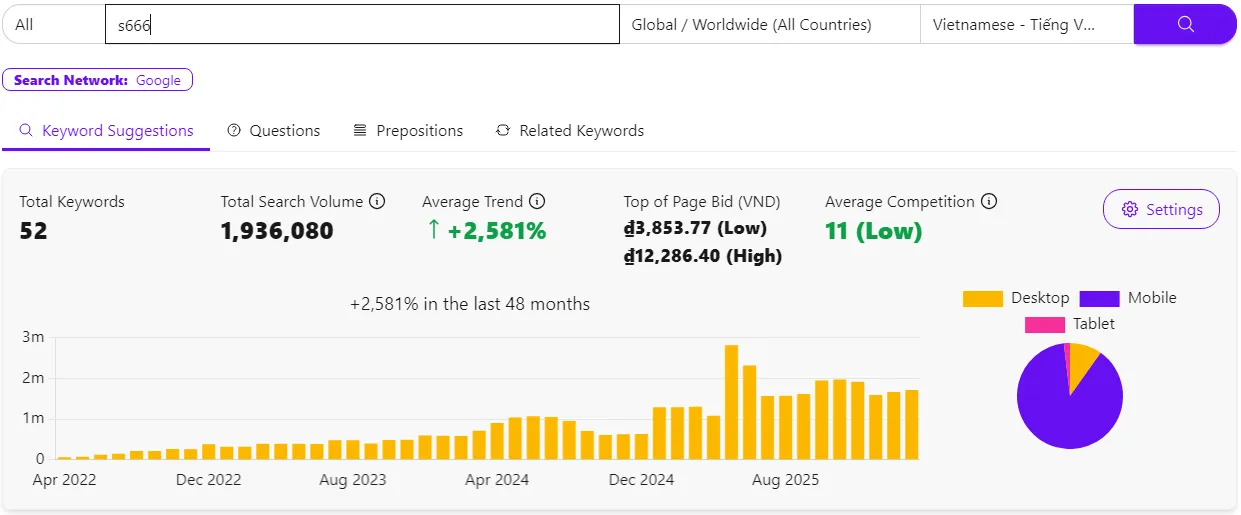Switch to the Related Keywords tab
This screenshot has width=1241, height=515.
tap(570, 131)
